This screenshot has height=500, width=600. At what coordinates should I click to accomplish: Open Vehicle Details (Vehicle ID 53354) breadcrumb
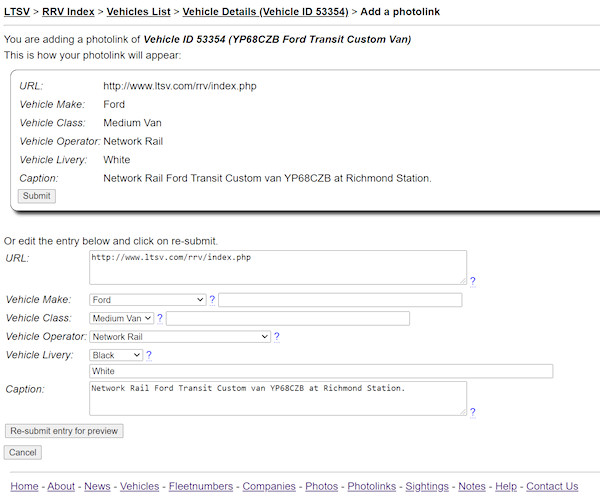coord(264,12)
